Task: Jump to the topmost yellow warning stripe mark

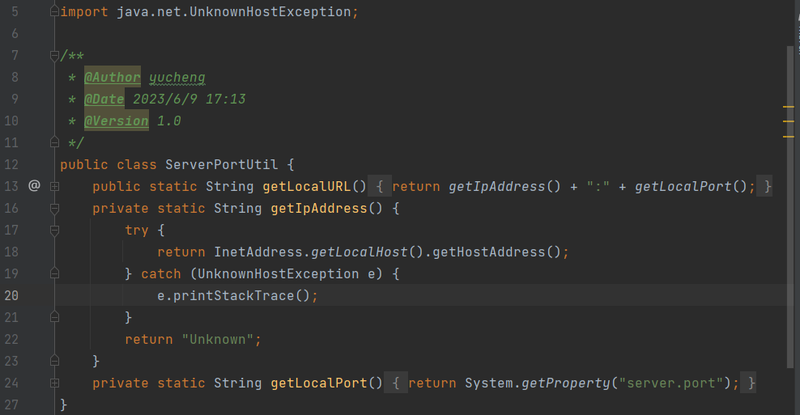Action: (x=788, y=107)
